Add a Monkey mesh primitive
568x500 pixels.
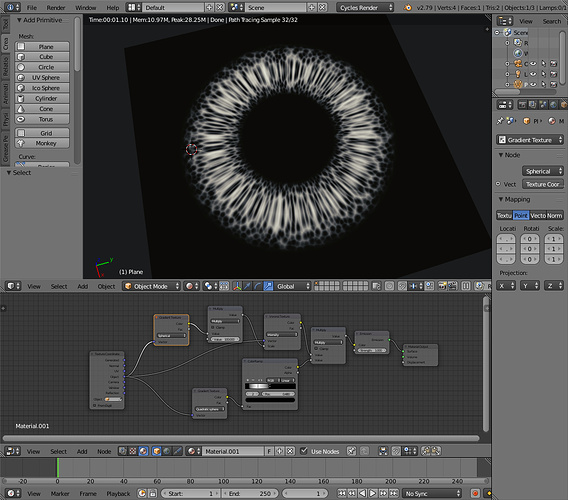(42, 143)
